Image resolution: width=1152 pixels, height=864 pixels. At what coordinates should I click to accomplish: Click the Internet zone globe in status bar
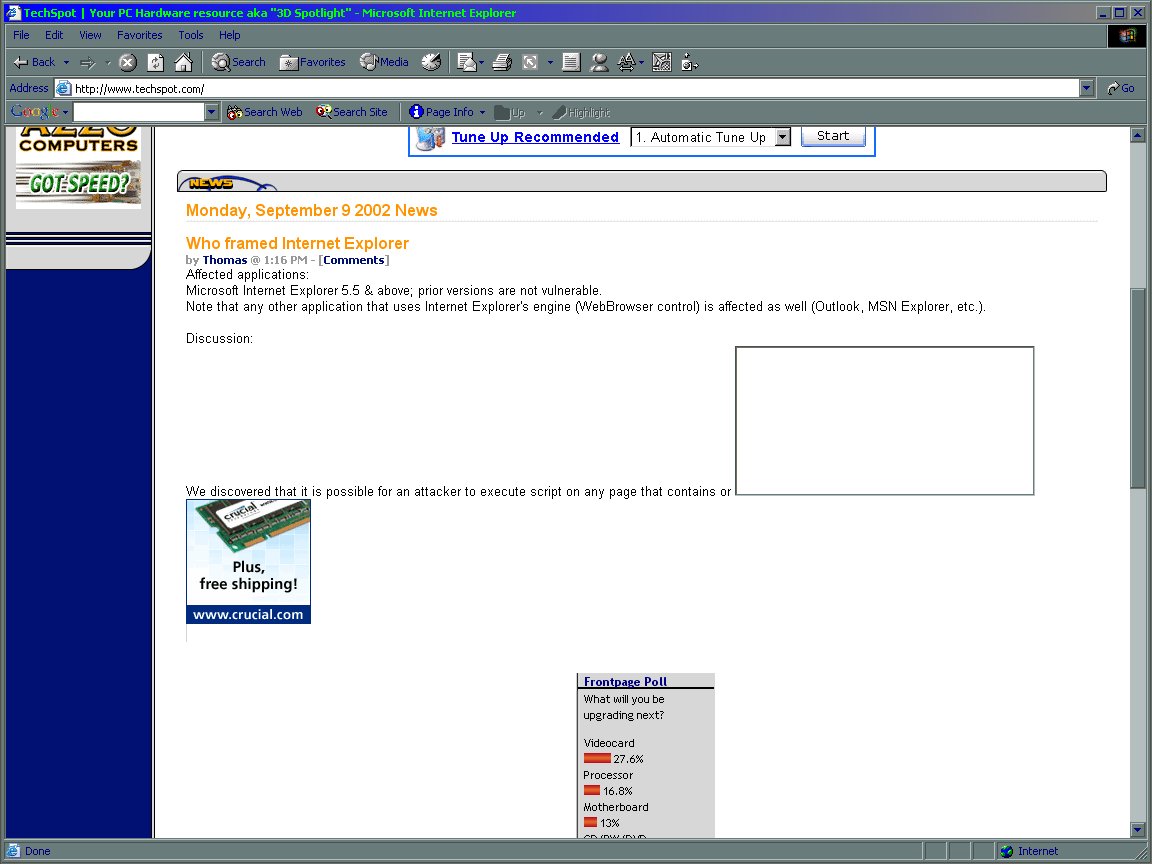pyautogui.click(x=1007, y=852)
